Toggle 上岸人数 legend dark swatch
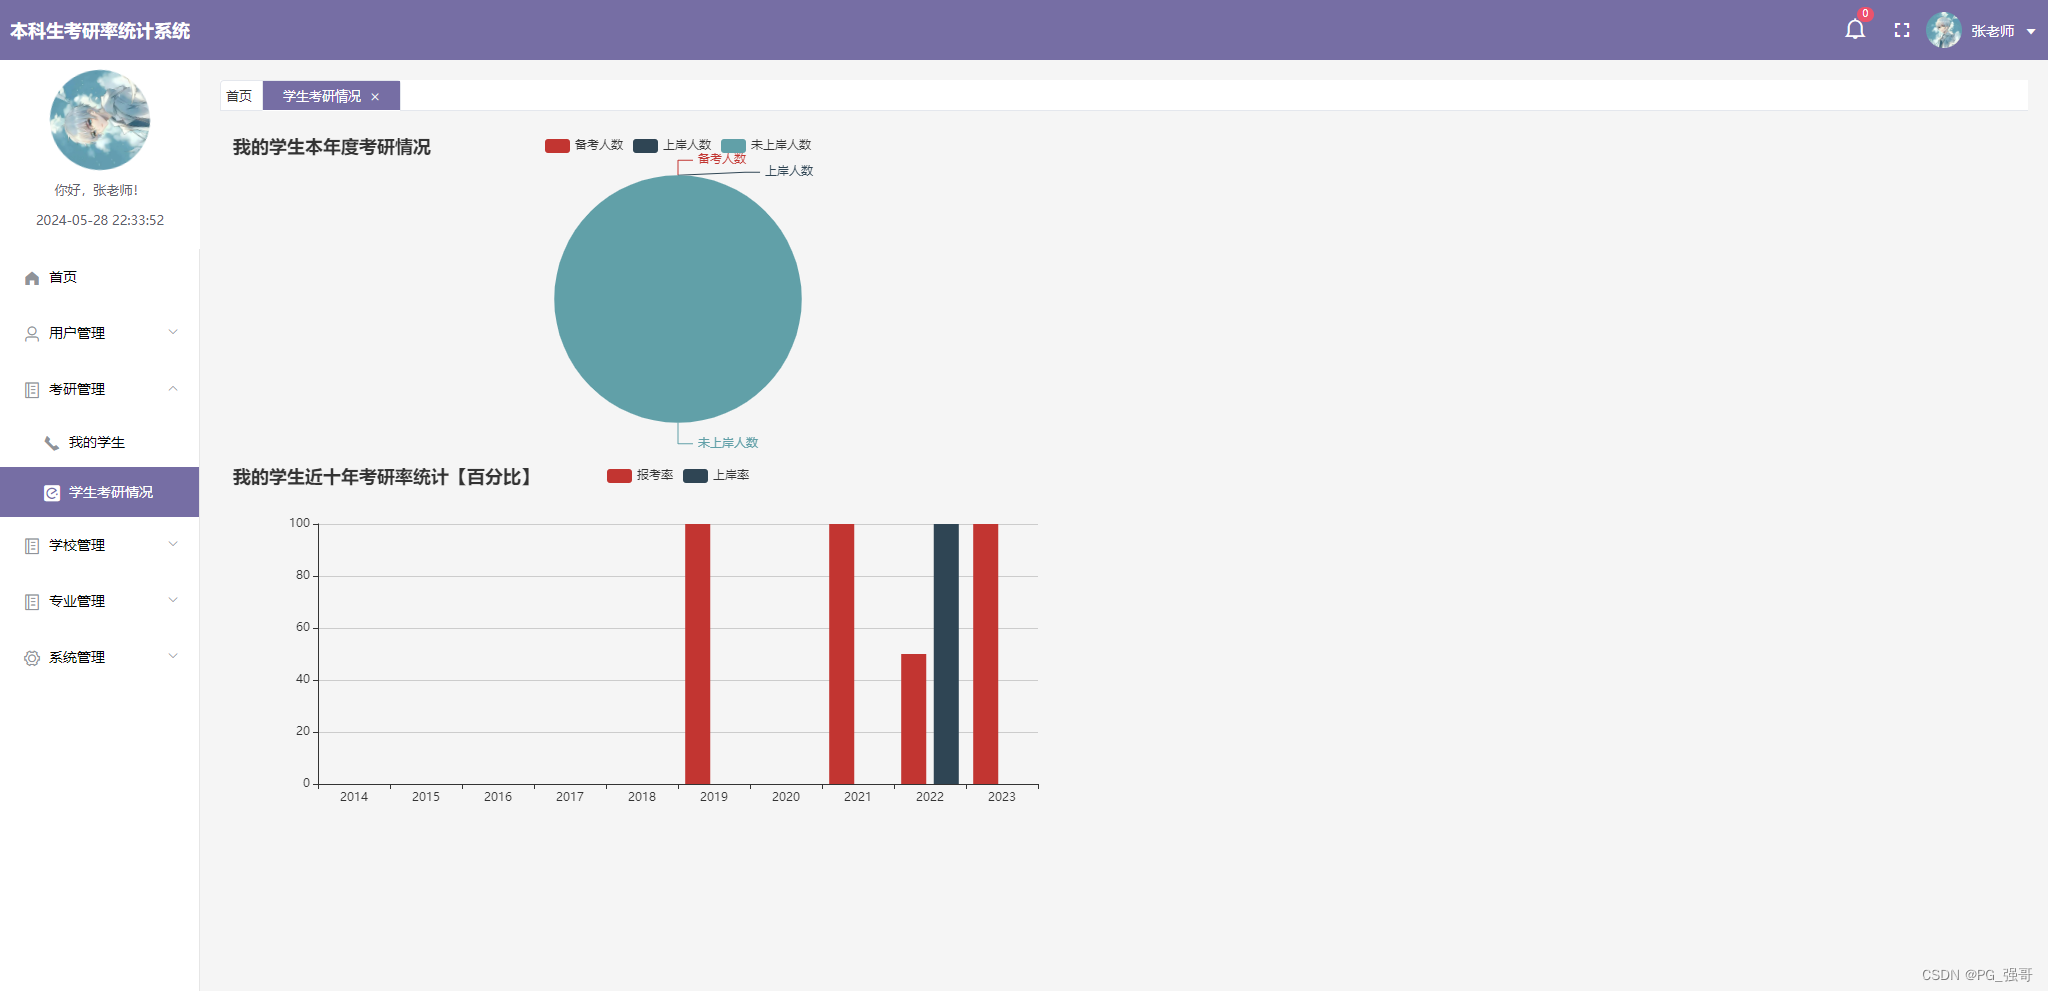 (645, 145)
